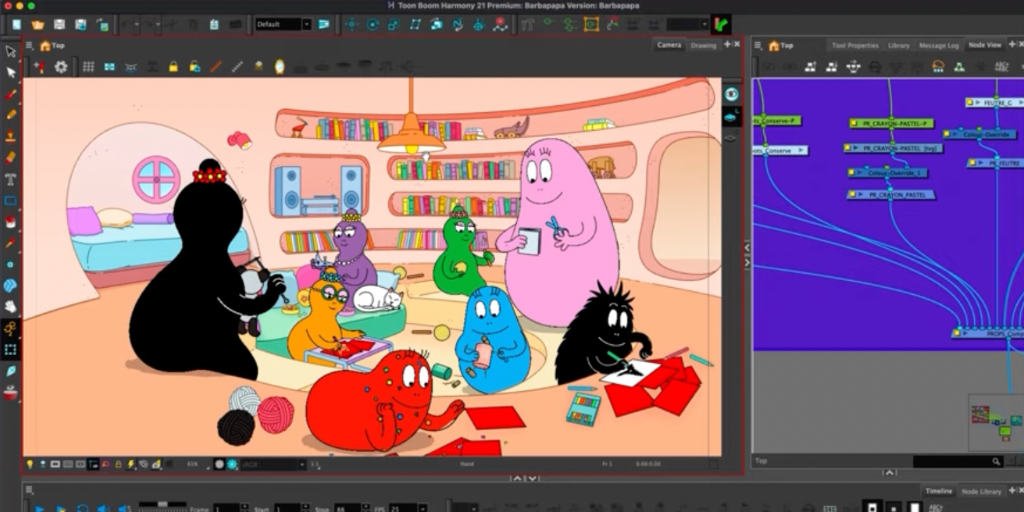Select the Stamp tool in sidebar

(x=10, y=136)
